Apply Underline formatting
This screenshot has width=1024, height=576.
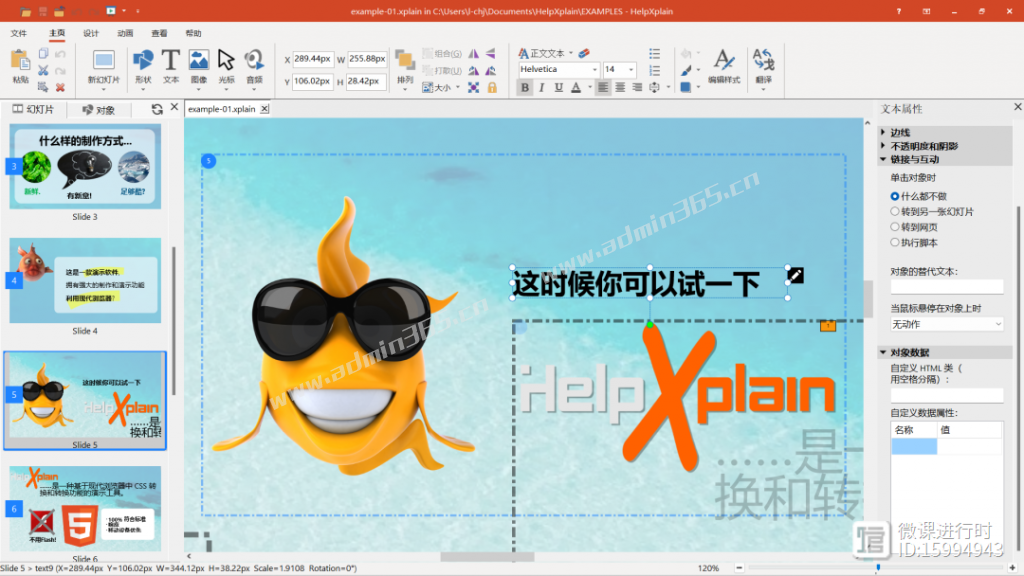pyautogui.click(x=558, y=88)
